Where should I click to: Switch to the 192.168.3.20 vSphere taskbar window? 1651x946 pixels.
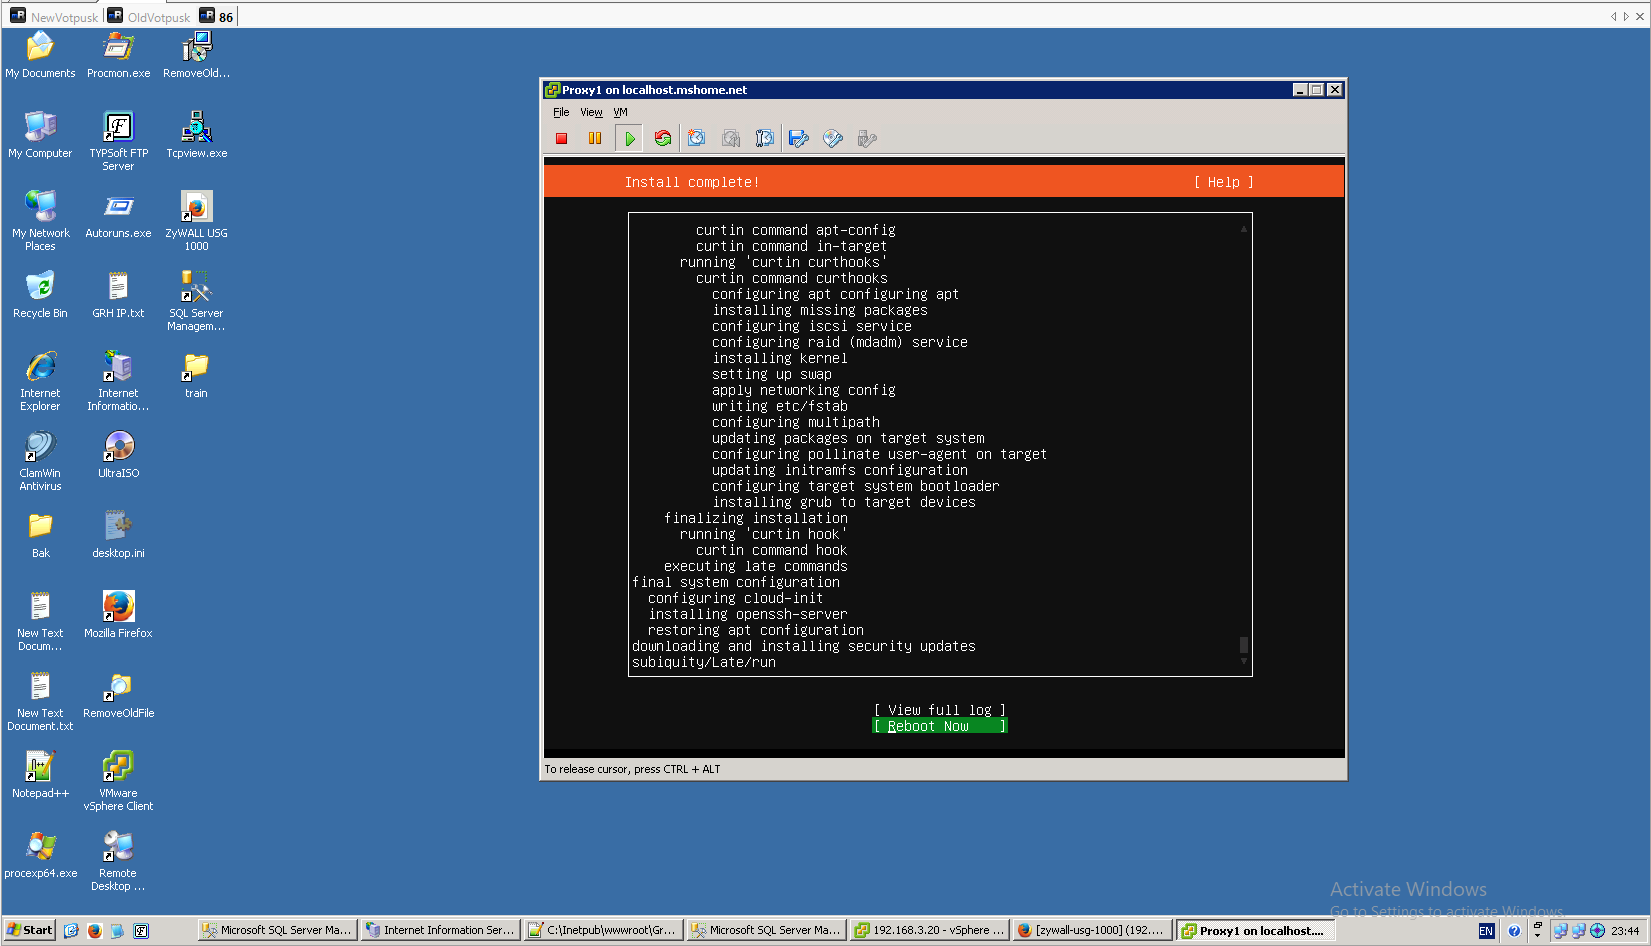pyautogui.click(x=930, y=931)
